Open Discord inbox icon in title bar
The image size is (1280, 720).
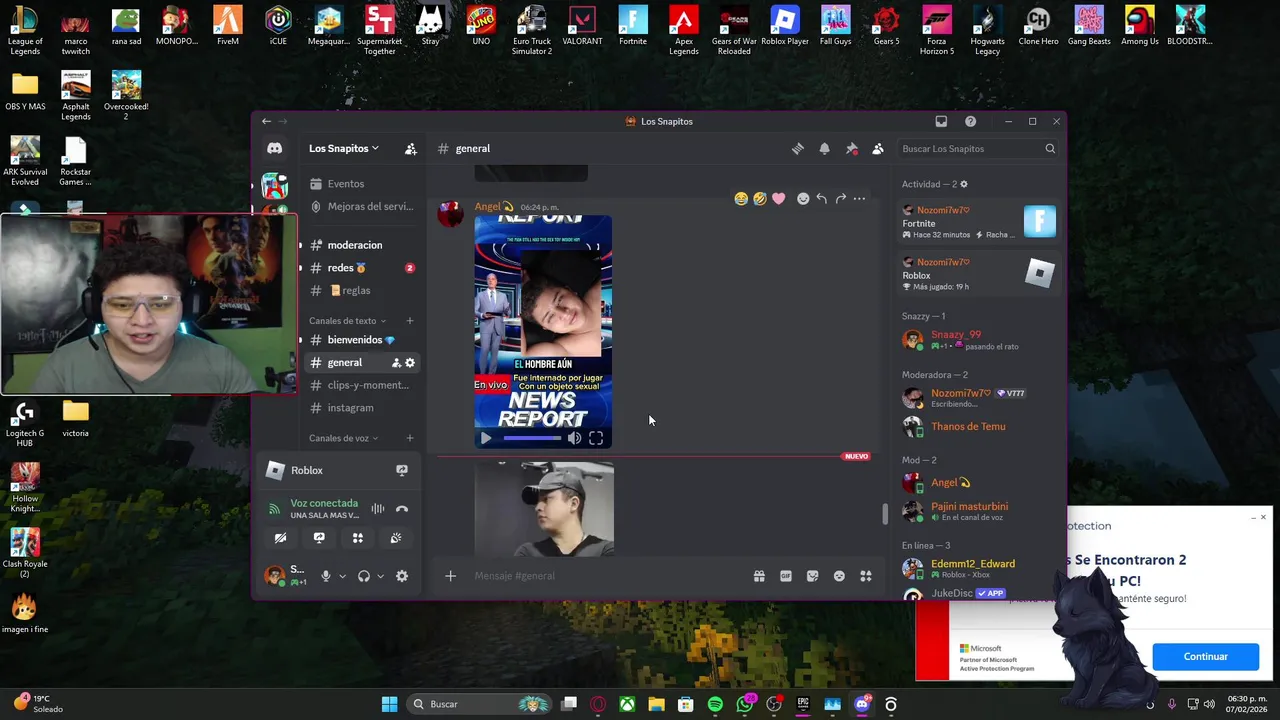pos(941,121)
